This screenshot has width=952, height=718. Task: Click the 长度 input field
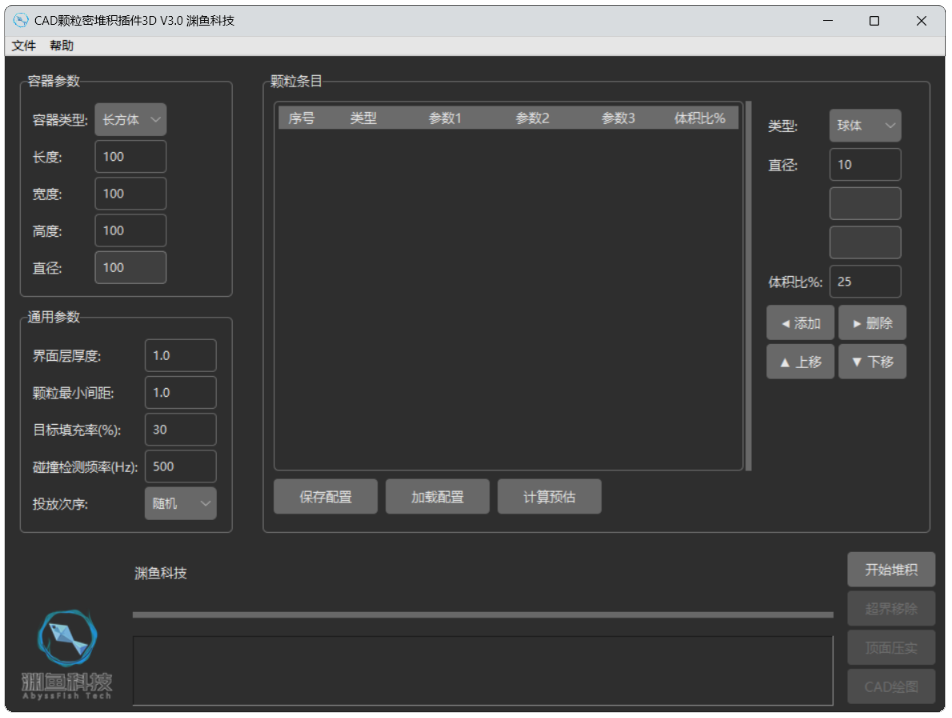pyautogui.click(x=131, y=157)
